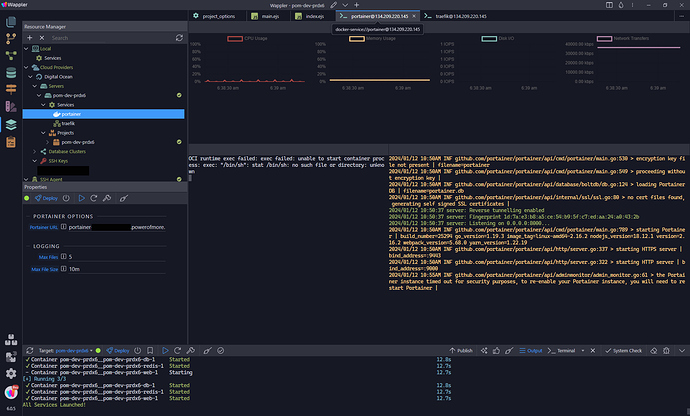The height and width of the screenshot is (416, 690).
Task: Switch to the project_options tab
Action: point(214,16)
